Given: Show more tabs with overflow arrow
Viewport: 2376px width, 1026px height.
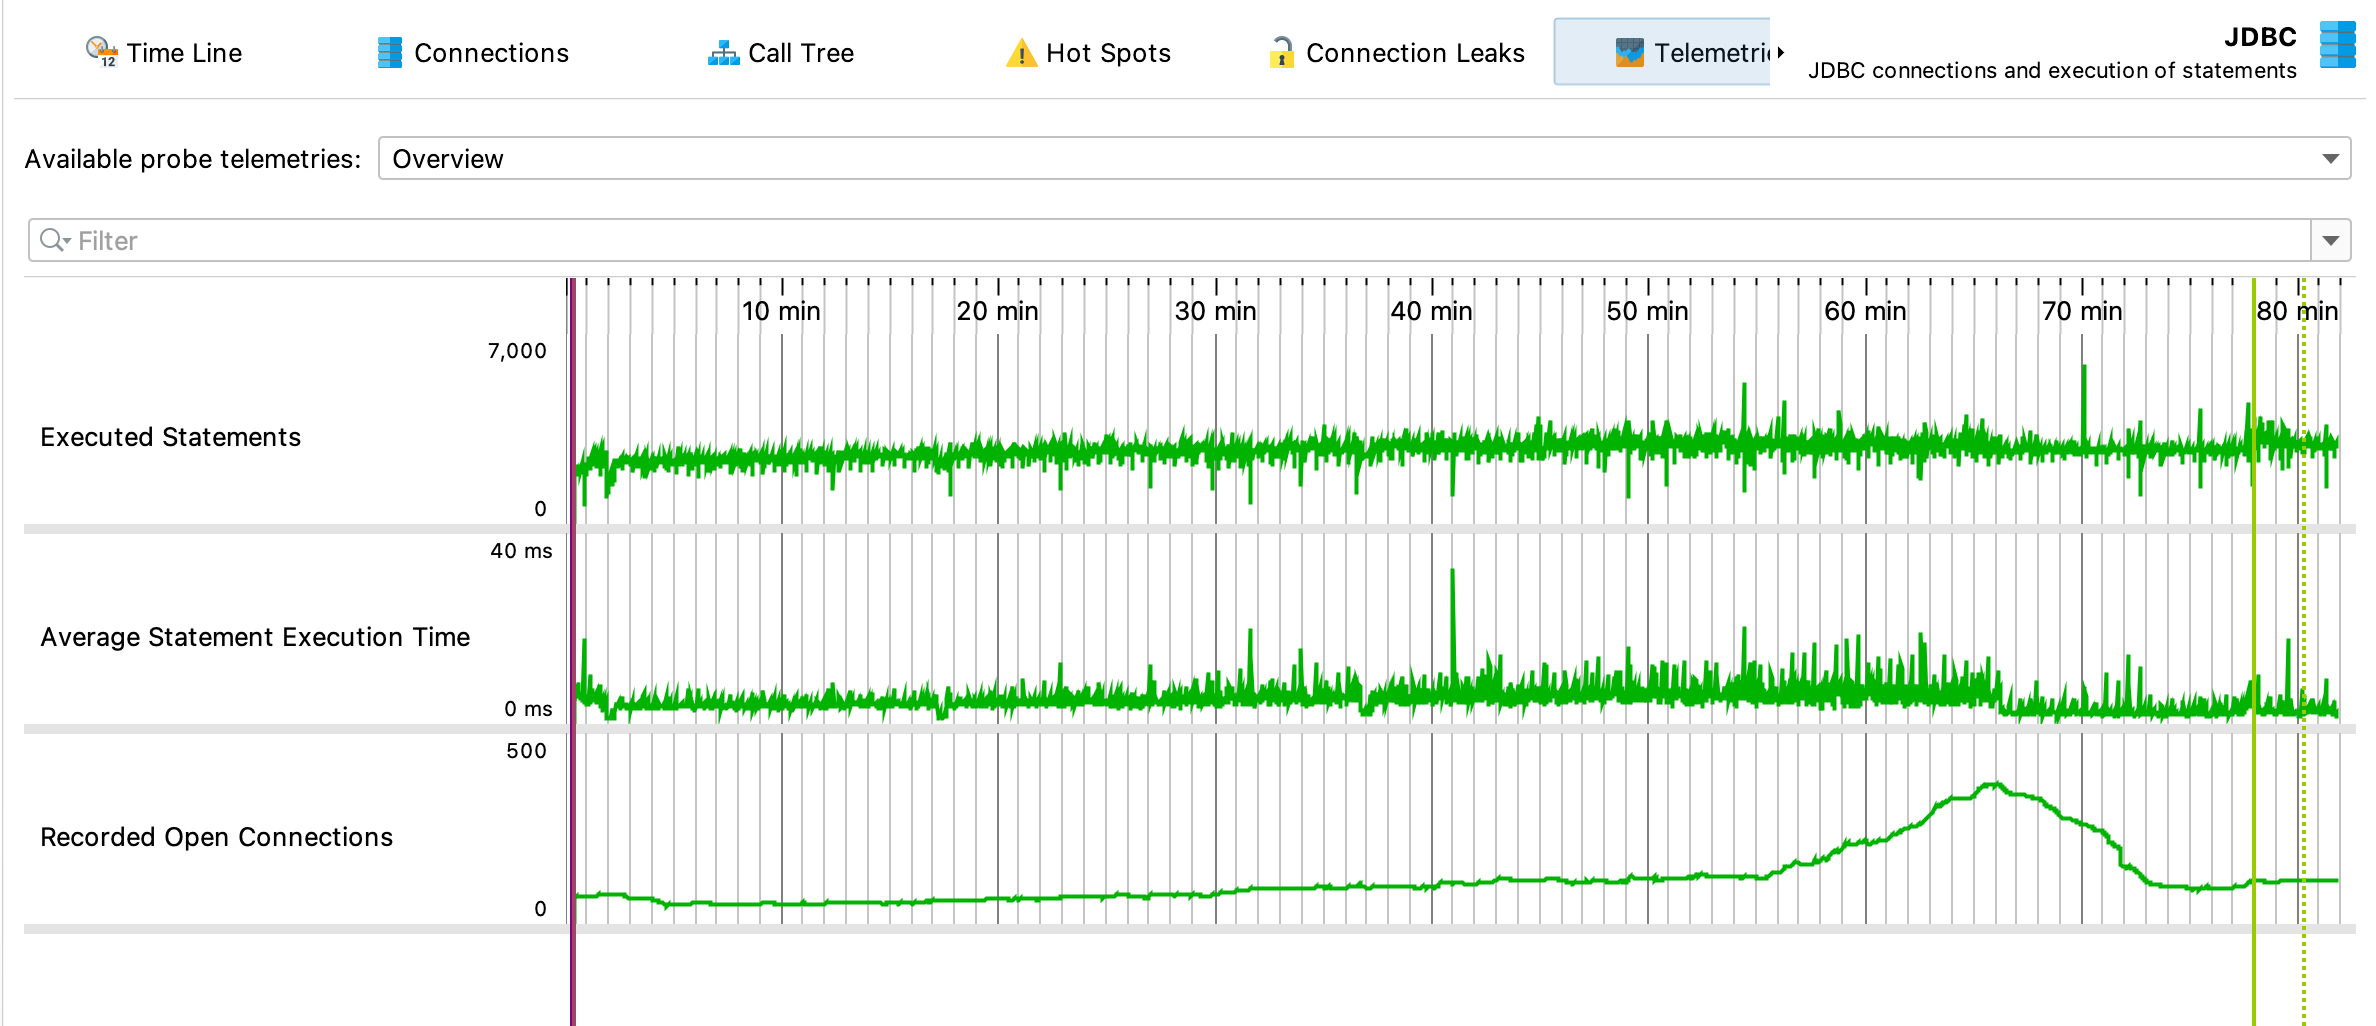Looking at the screenshot, I should (1780, 52).
